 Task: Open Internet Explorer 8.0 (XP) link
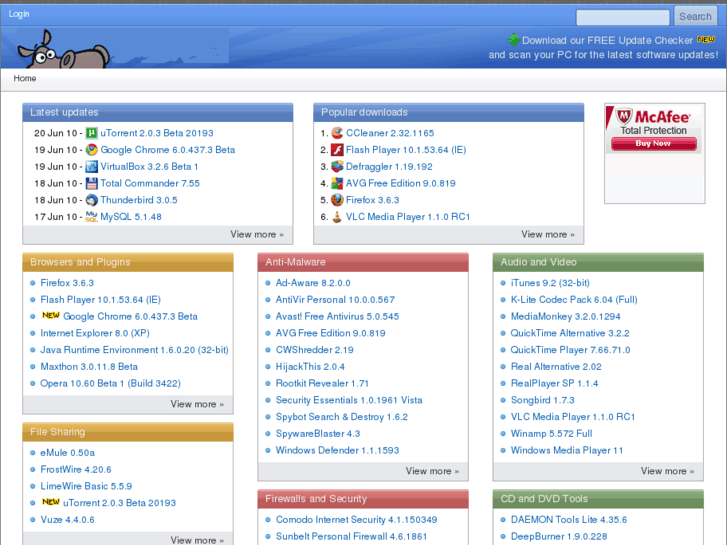(x=95, y=333)
